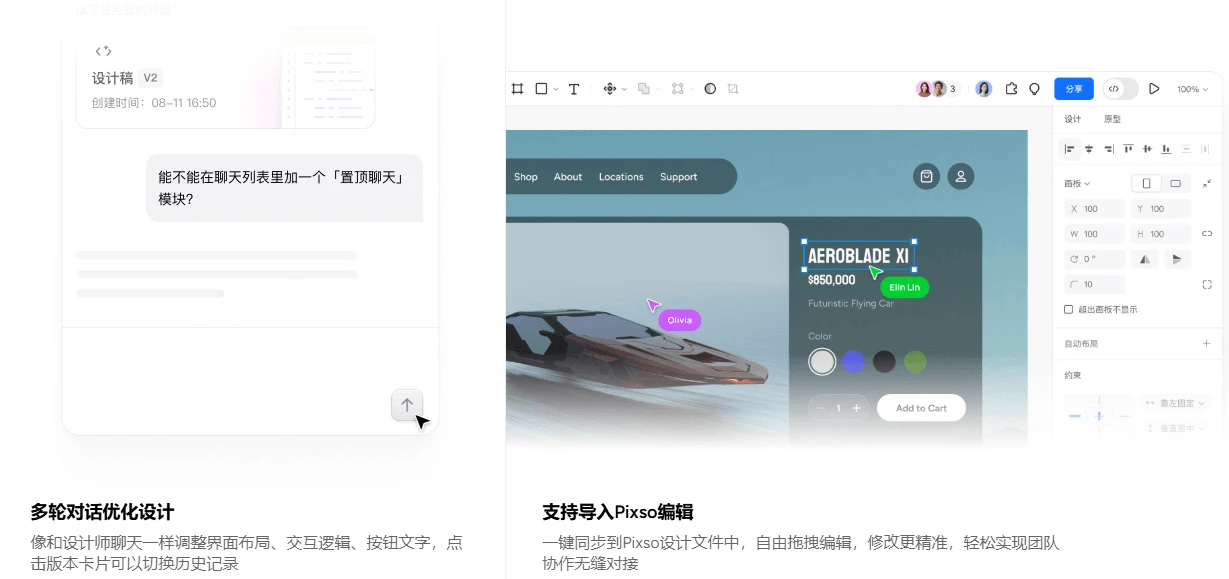
Task: Click the Y position field
Action: tap(1161, 209)
